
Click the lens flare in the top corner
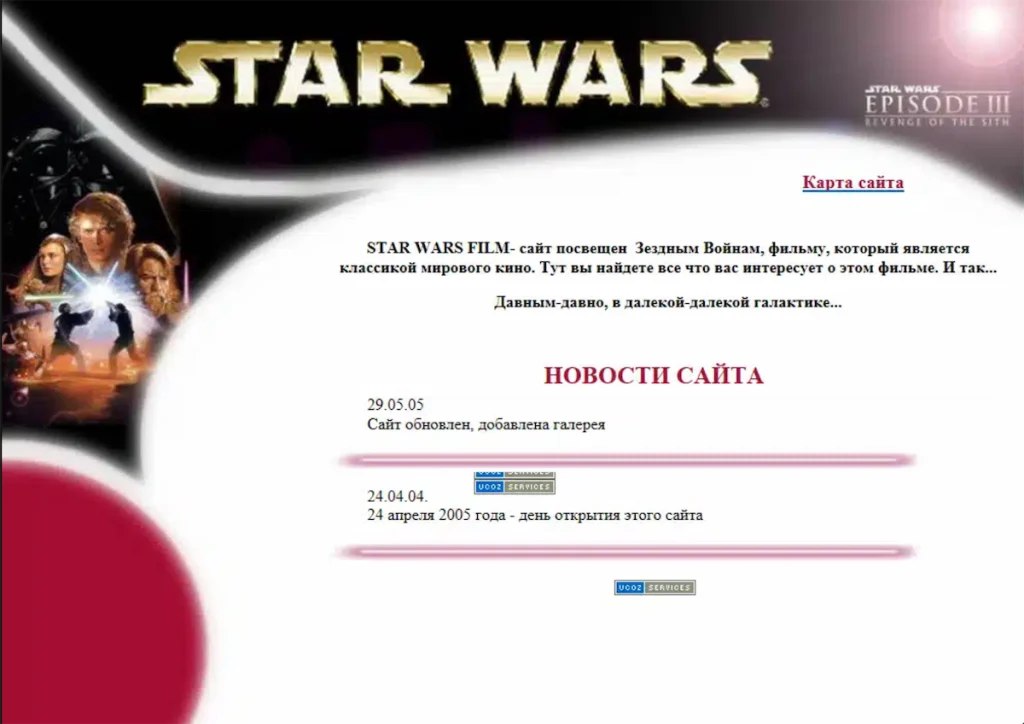pyautogui.click(x=983, y=23)
